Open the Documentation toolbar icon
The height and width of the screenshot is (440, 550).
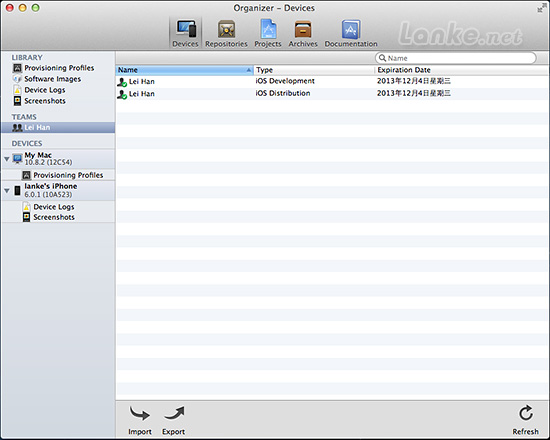pos(351,29)
